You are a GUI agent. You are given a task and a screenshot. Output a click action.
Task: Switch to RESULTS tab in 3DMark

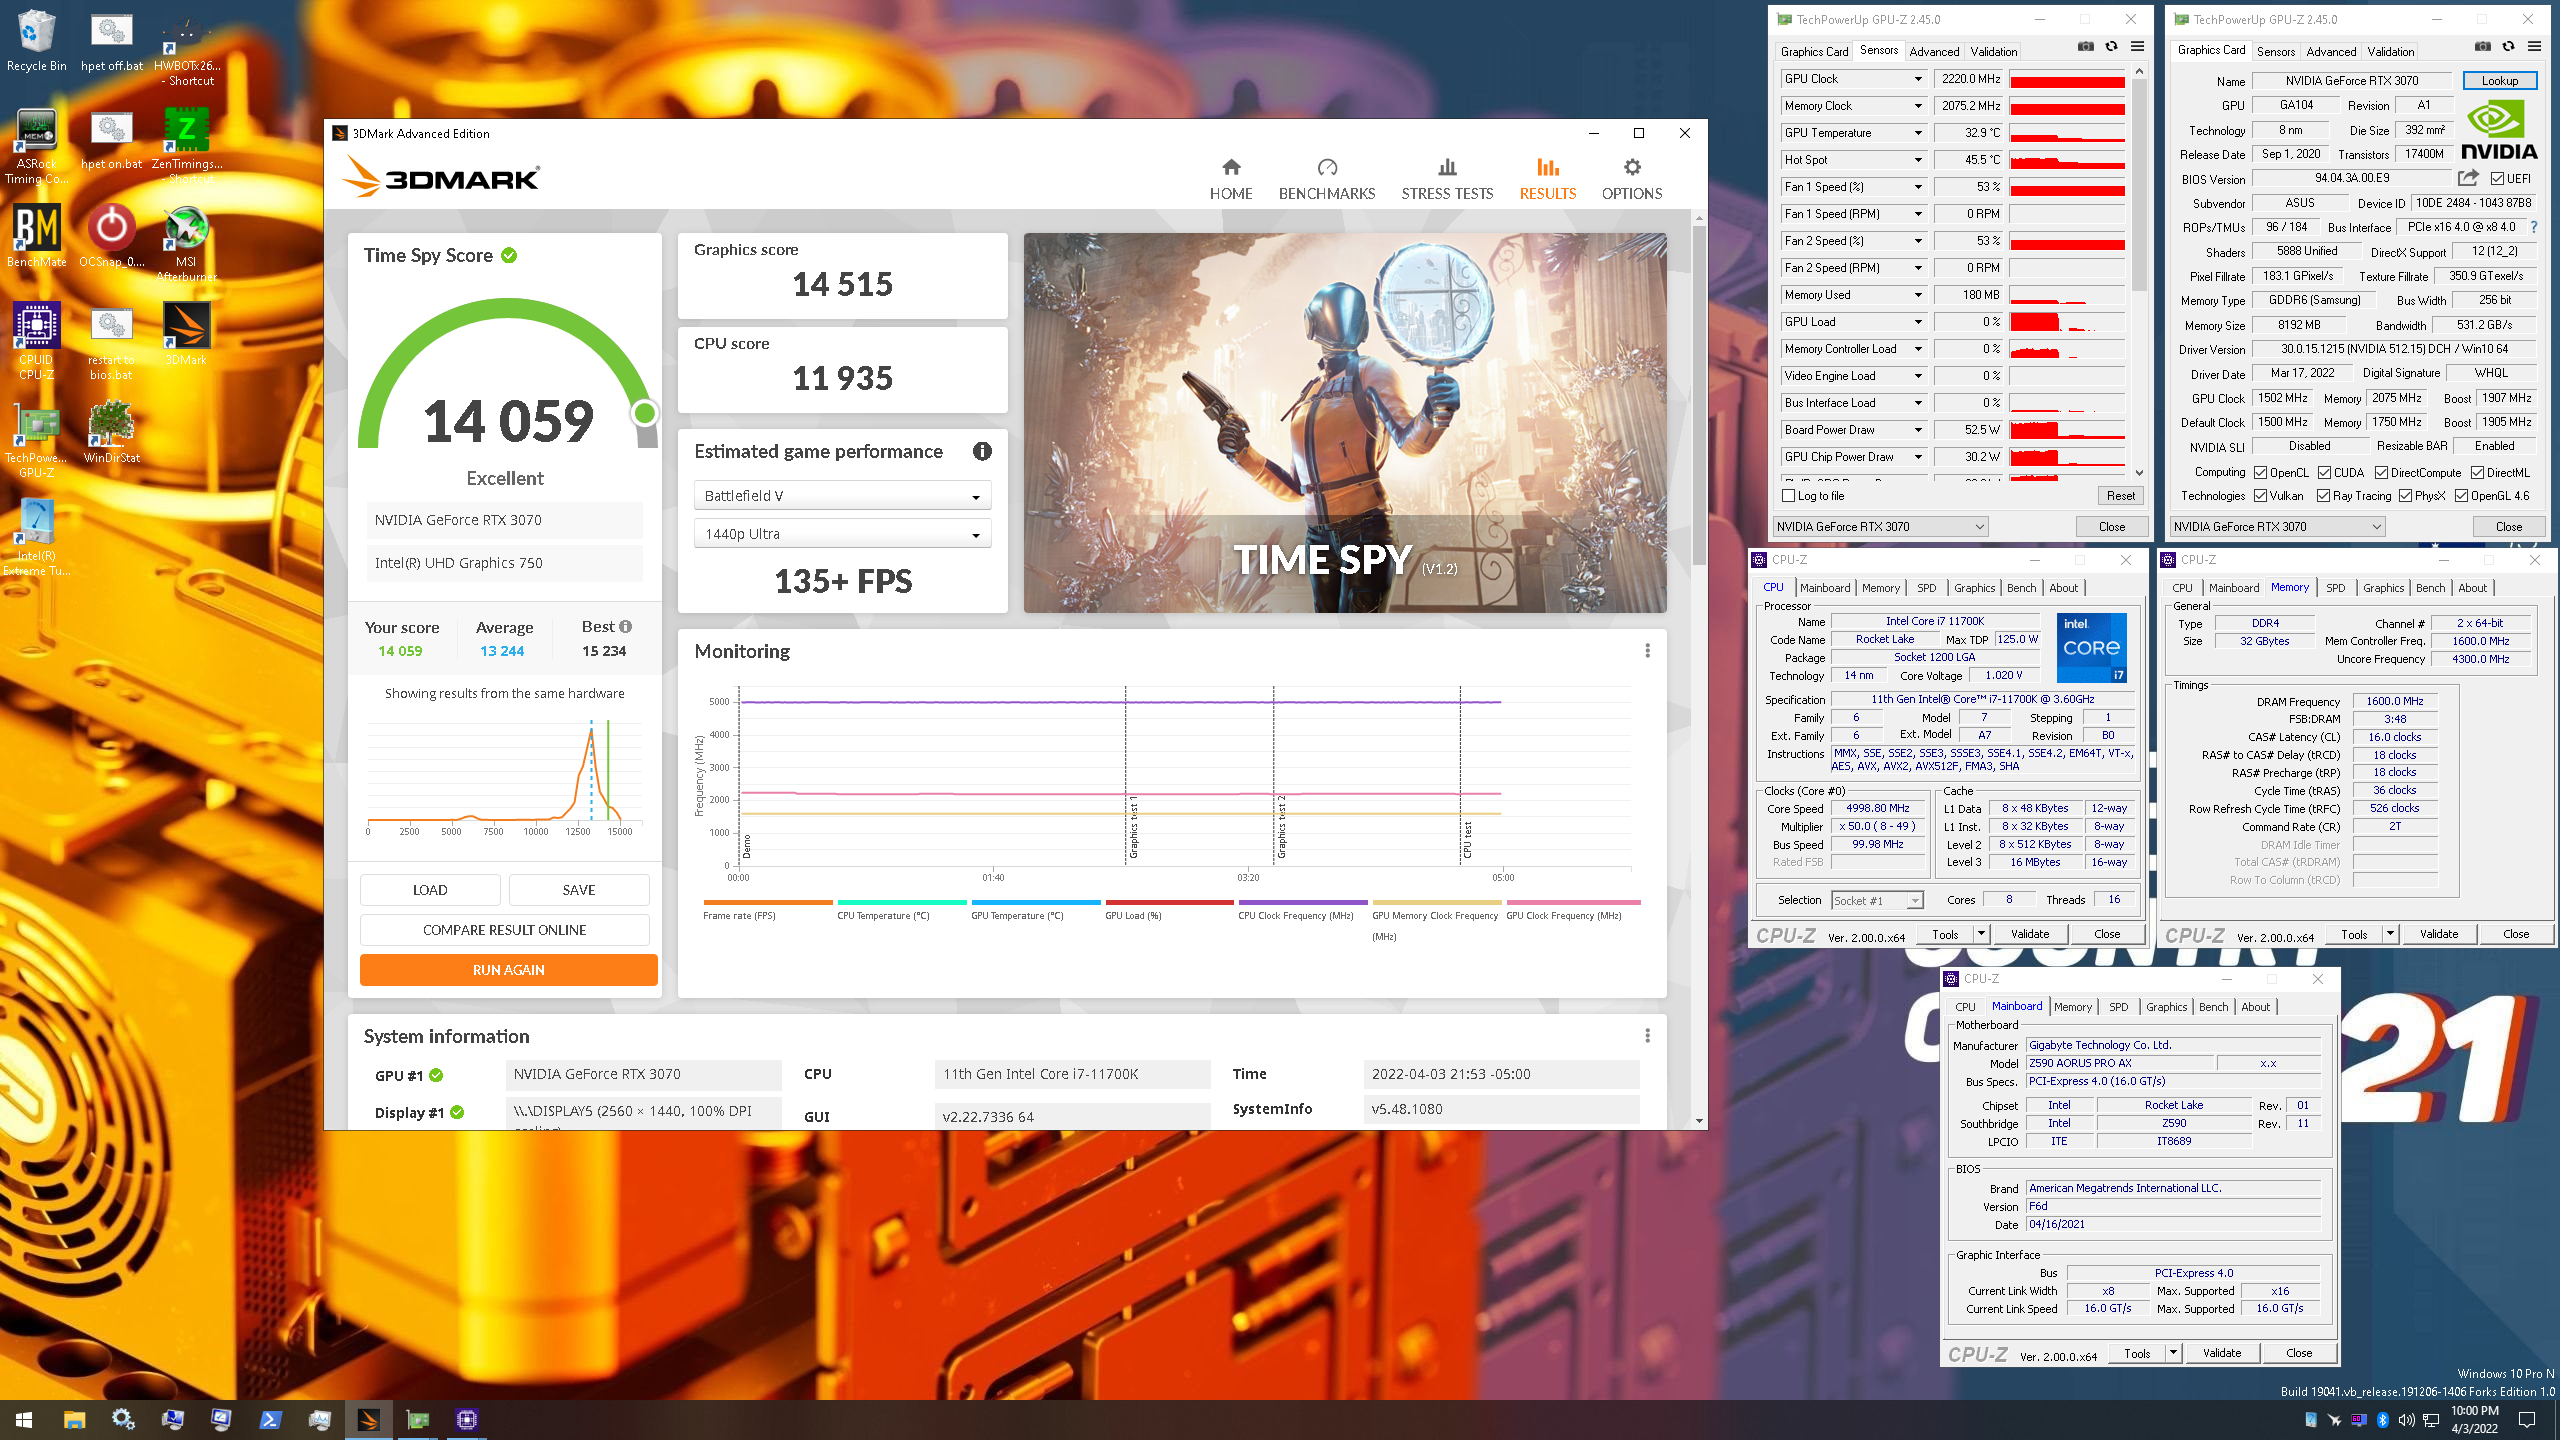pos(1547,179)
